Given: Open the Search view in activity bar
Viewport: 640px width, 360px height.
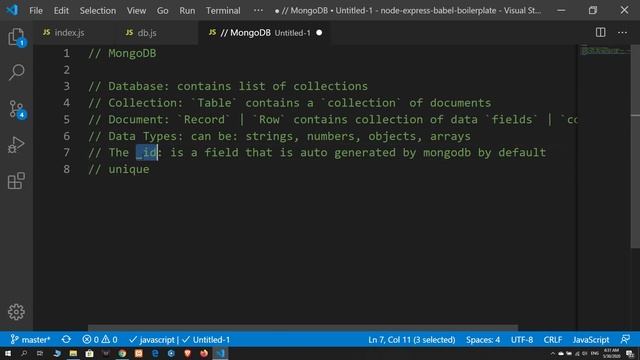Looking at the screenshot, I should coord(16,72).
